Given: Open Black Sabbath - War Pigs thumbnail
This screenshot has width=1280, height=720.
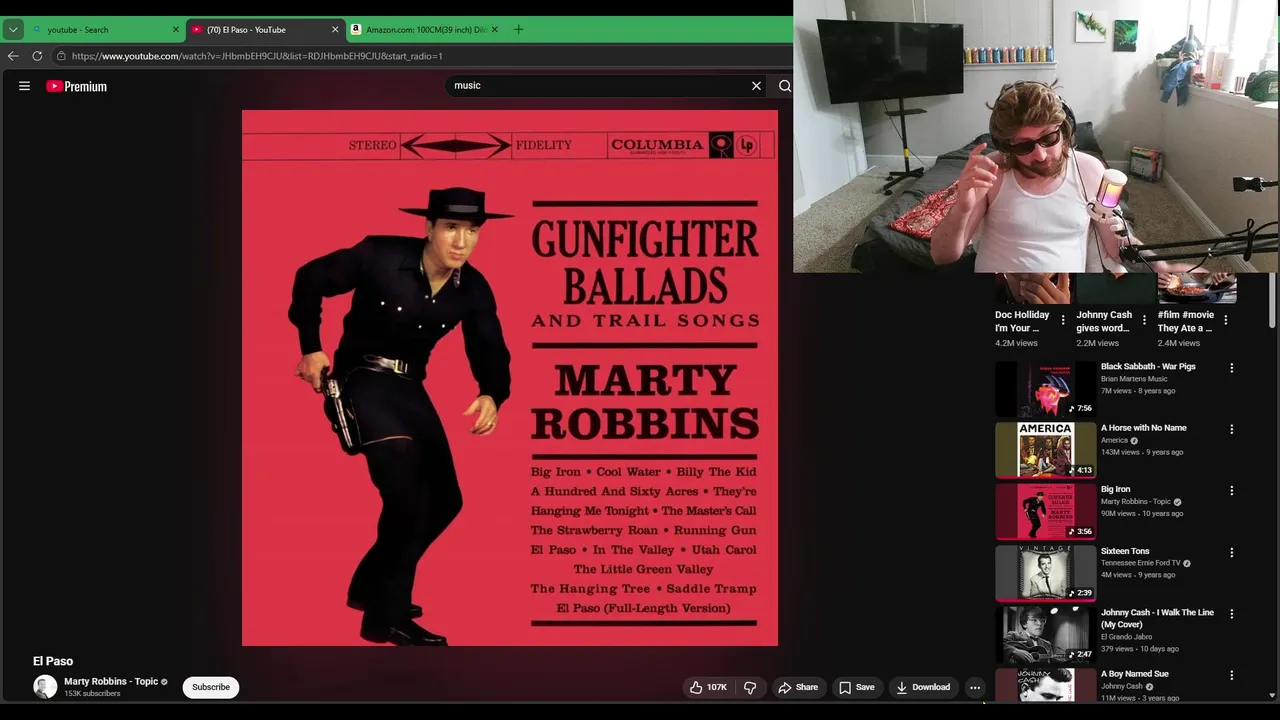Looking at the screenshot, I should point(1045,389).
